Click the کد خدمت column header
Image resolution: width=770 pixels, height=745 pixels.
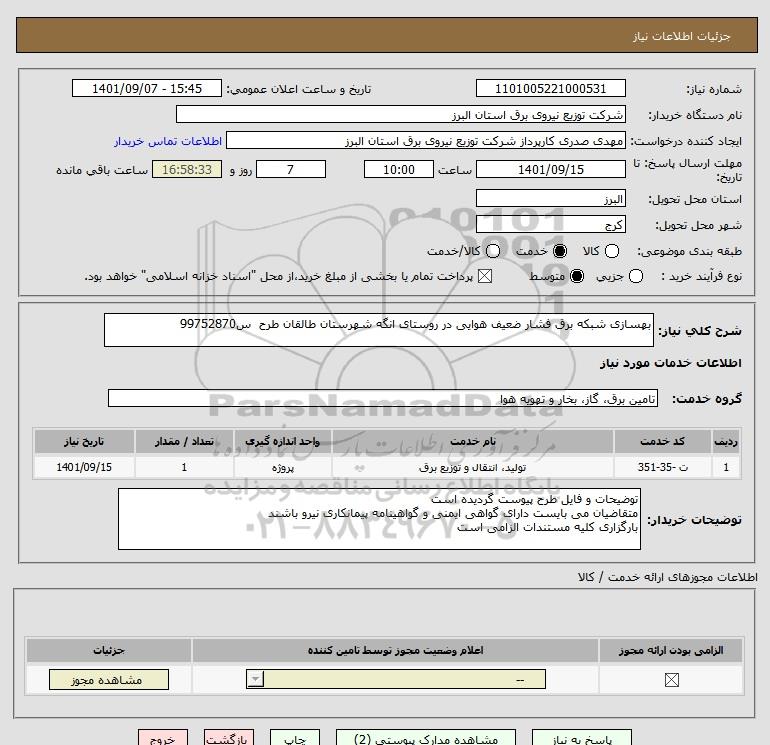point(662,441)
